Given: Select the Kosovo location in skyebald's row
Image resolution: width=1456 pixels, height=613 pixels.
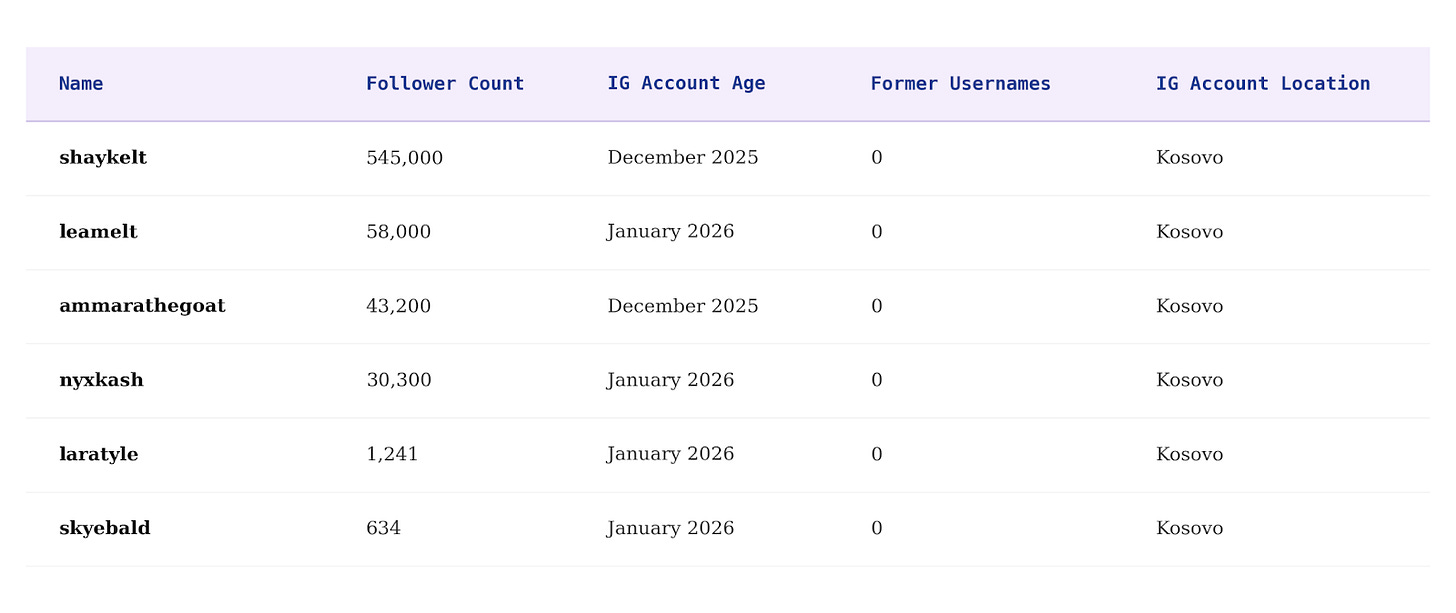Looking at the screenshot, I should point(1189,528).
